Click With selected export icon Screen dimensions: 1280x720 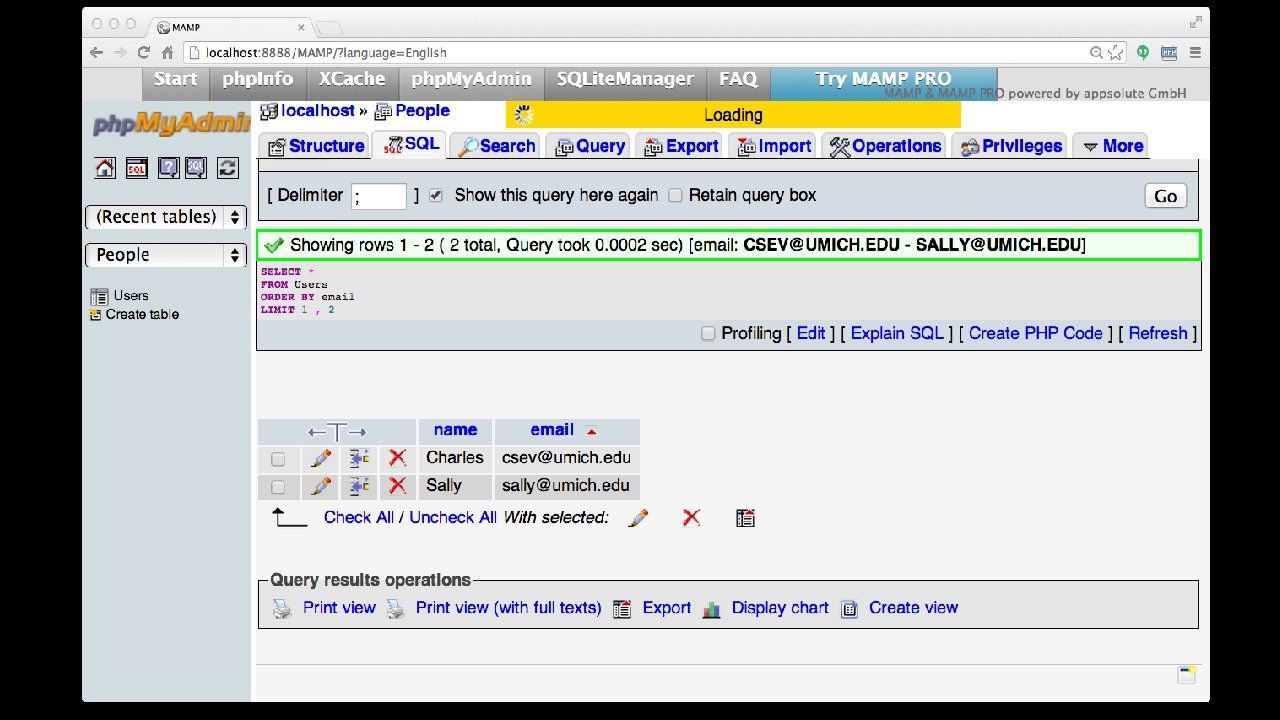coord(745,518)
